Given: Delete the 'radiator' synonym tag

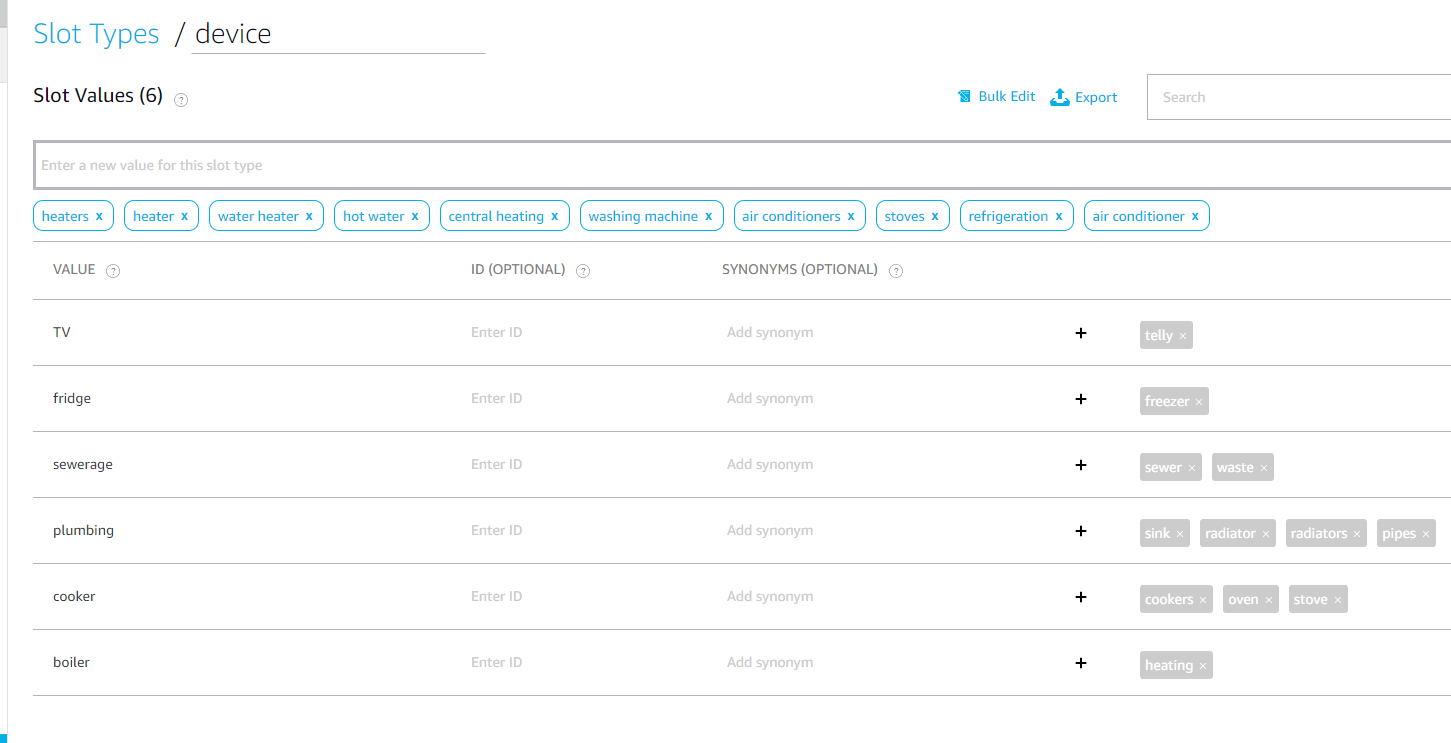Looking at the screenshot, I should 1266,534.
